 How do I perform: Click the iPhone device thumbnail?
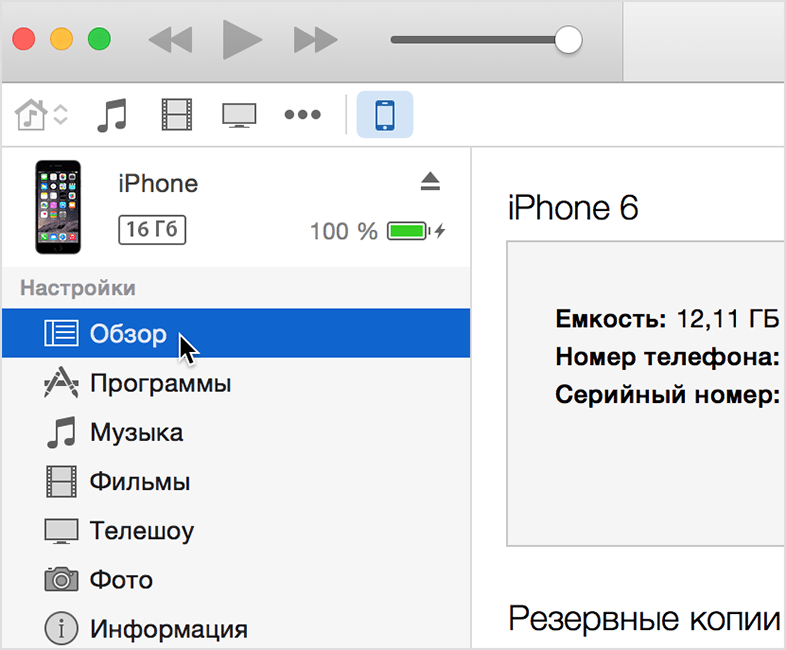point(58,207)
